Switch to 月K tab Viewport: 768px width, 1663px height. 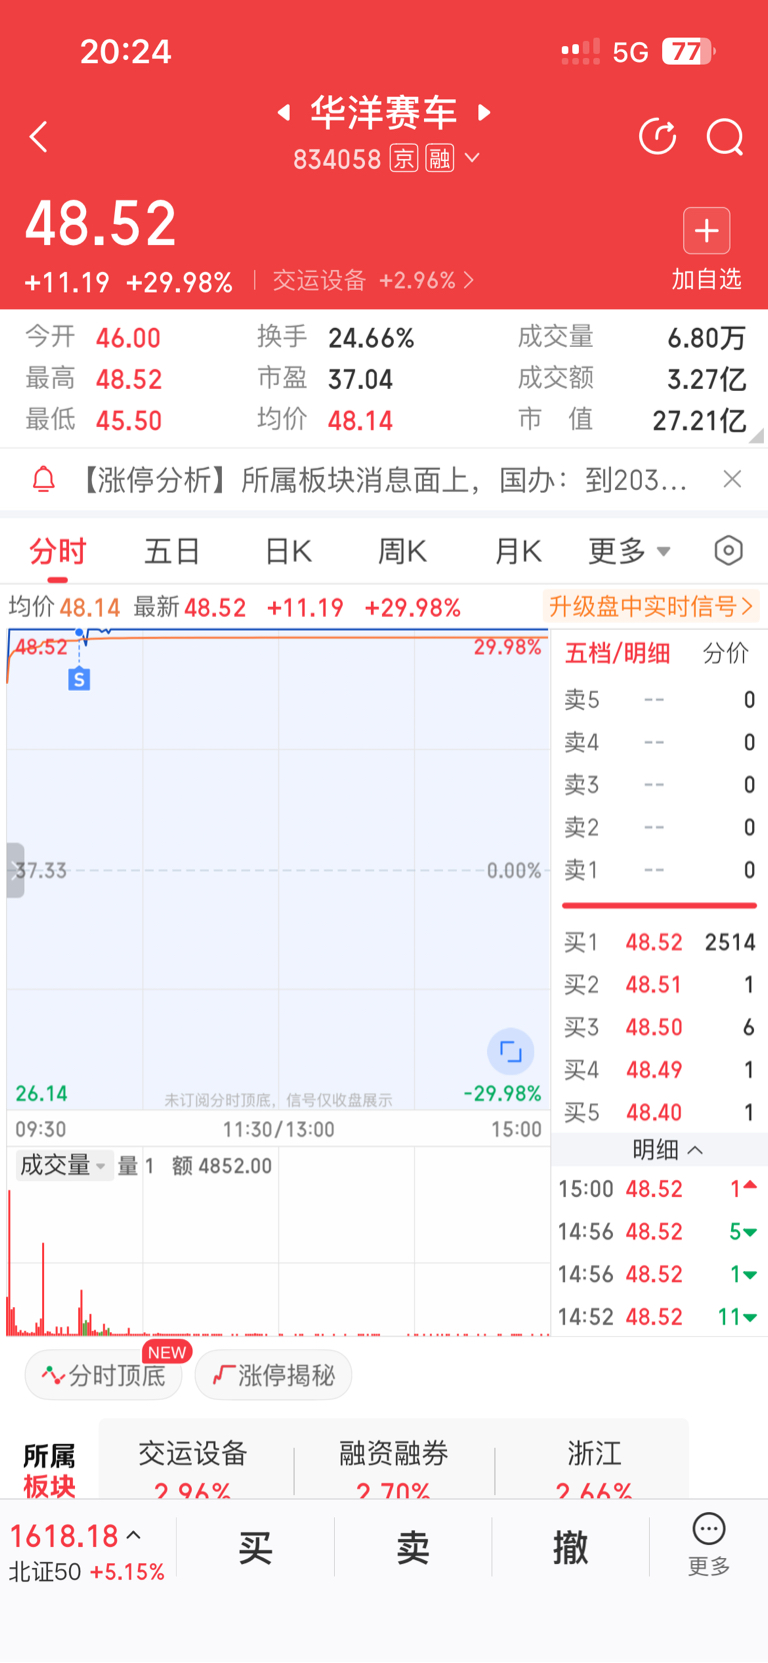[518, 551]
